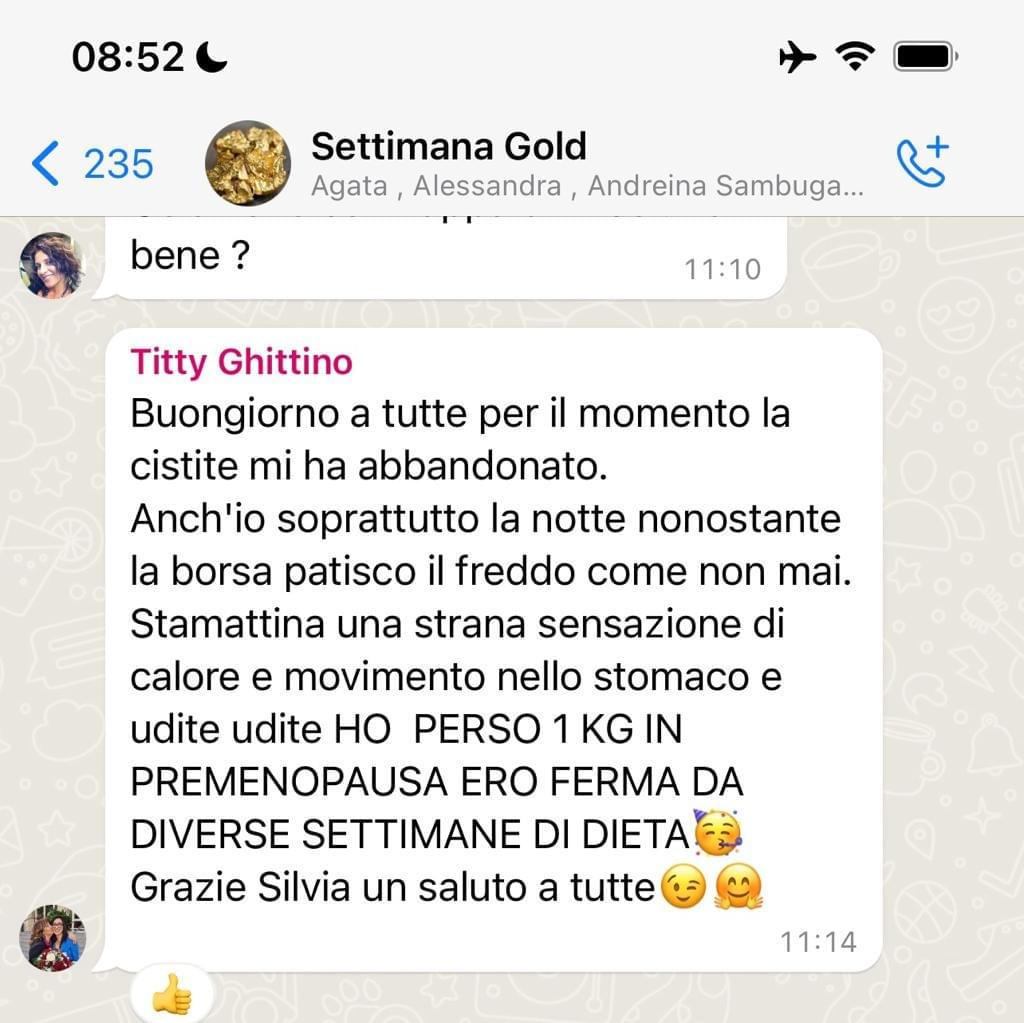Open Settimana Gold group info title
The image size is (1024, 1023).
pyautogui.click(x=449, y=146)
